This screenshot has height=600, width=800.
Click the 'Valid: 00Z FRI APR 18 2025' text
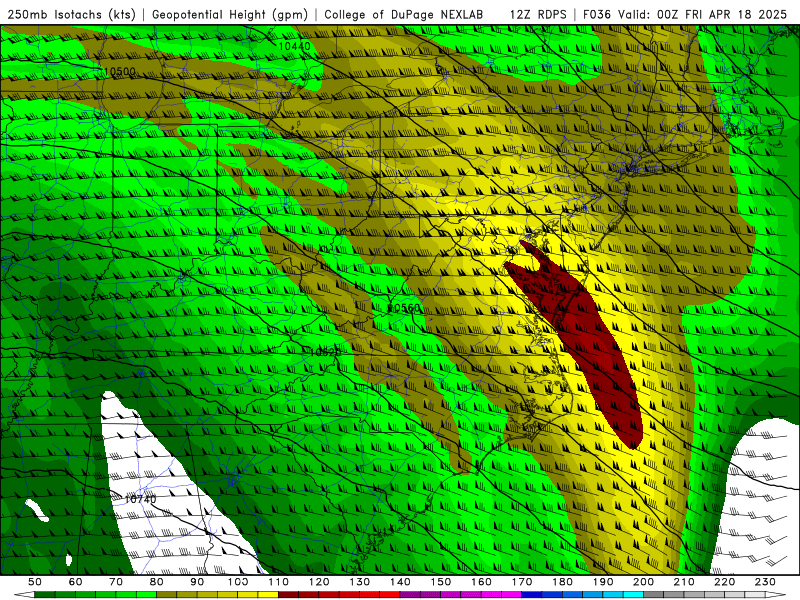pos(703,14)
